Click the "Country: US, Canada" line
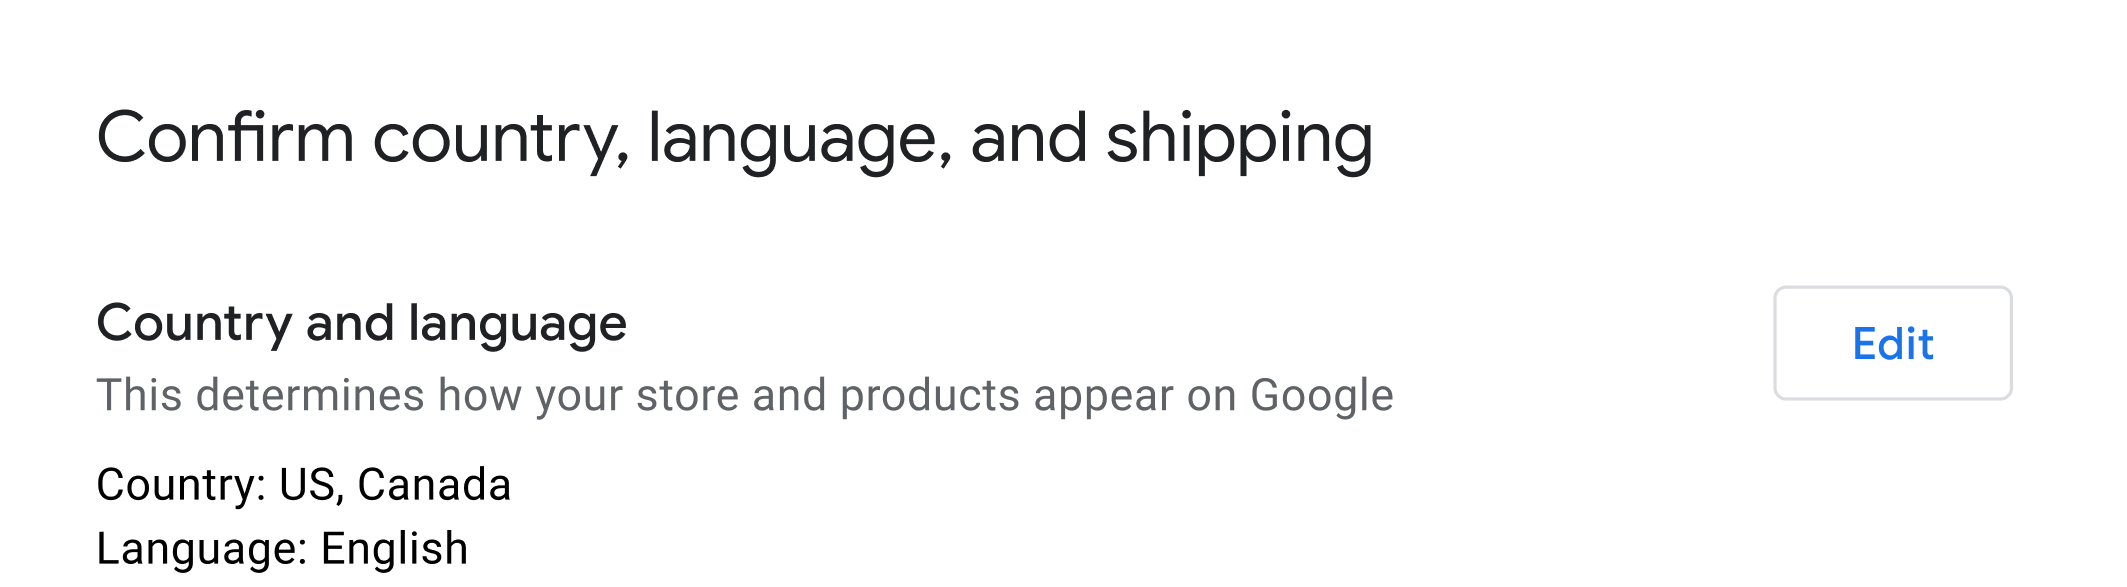Image resolution: width=2127 pixels, height=587 pixels. tap(303, 485)
